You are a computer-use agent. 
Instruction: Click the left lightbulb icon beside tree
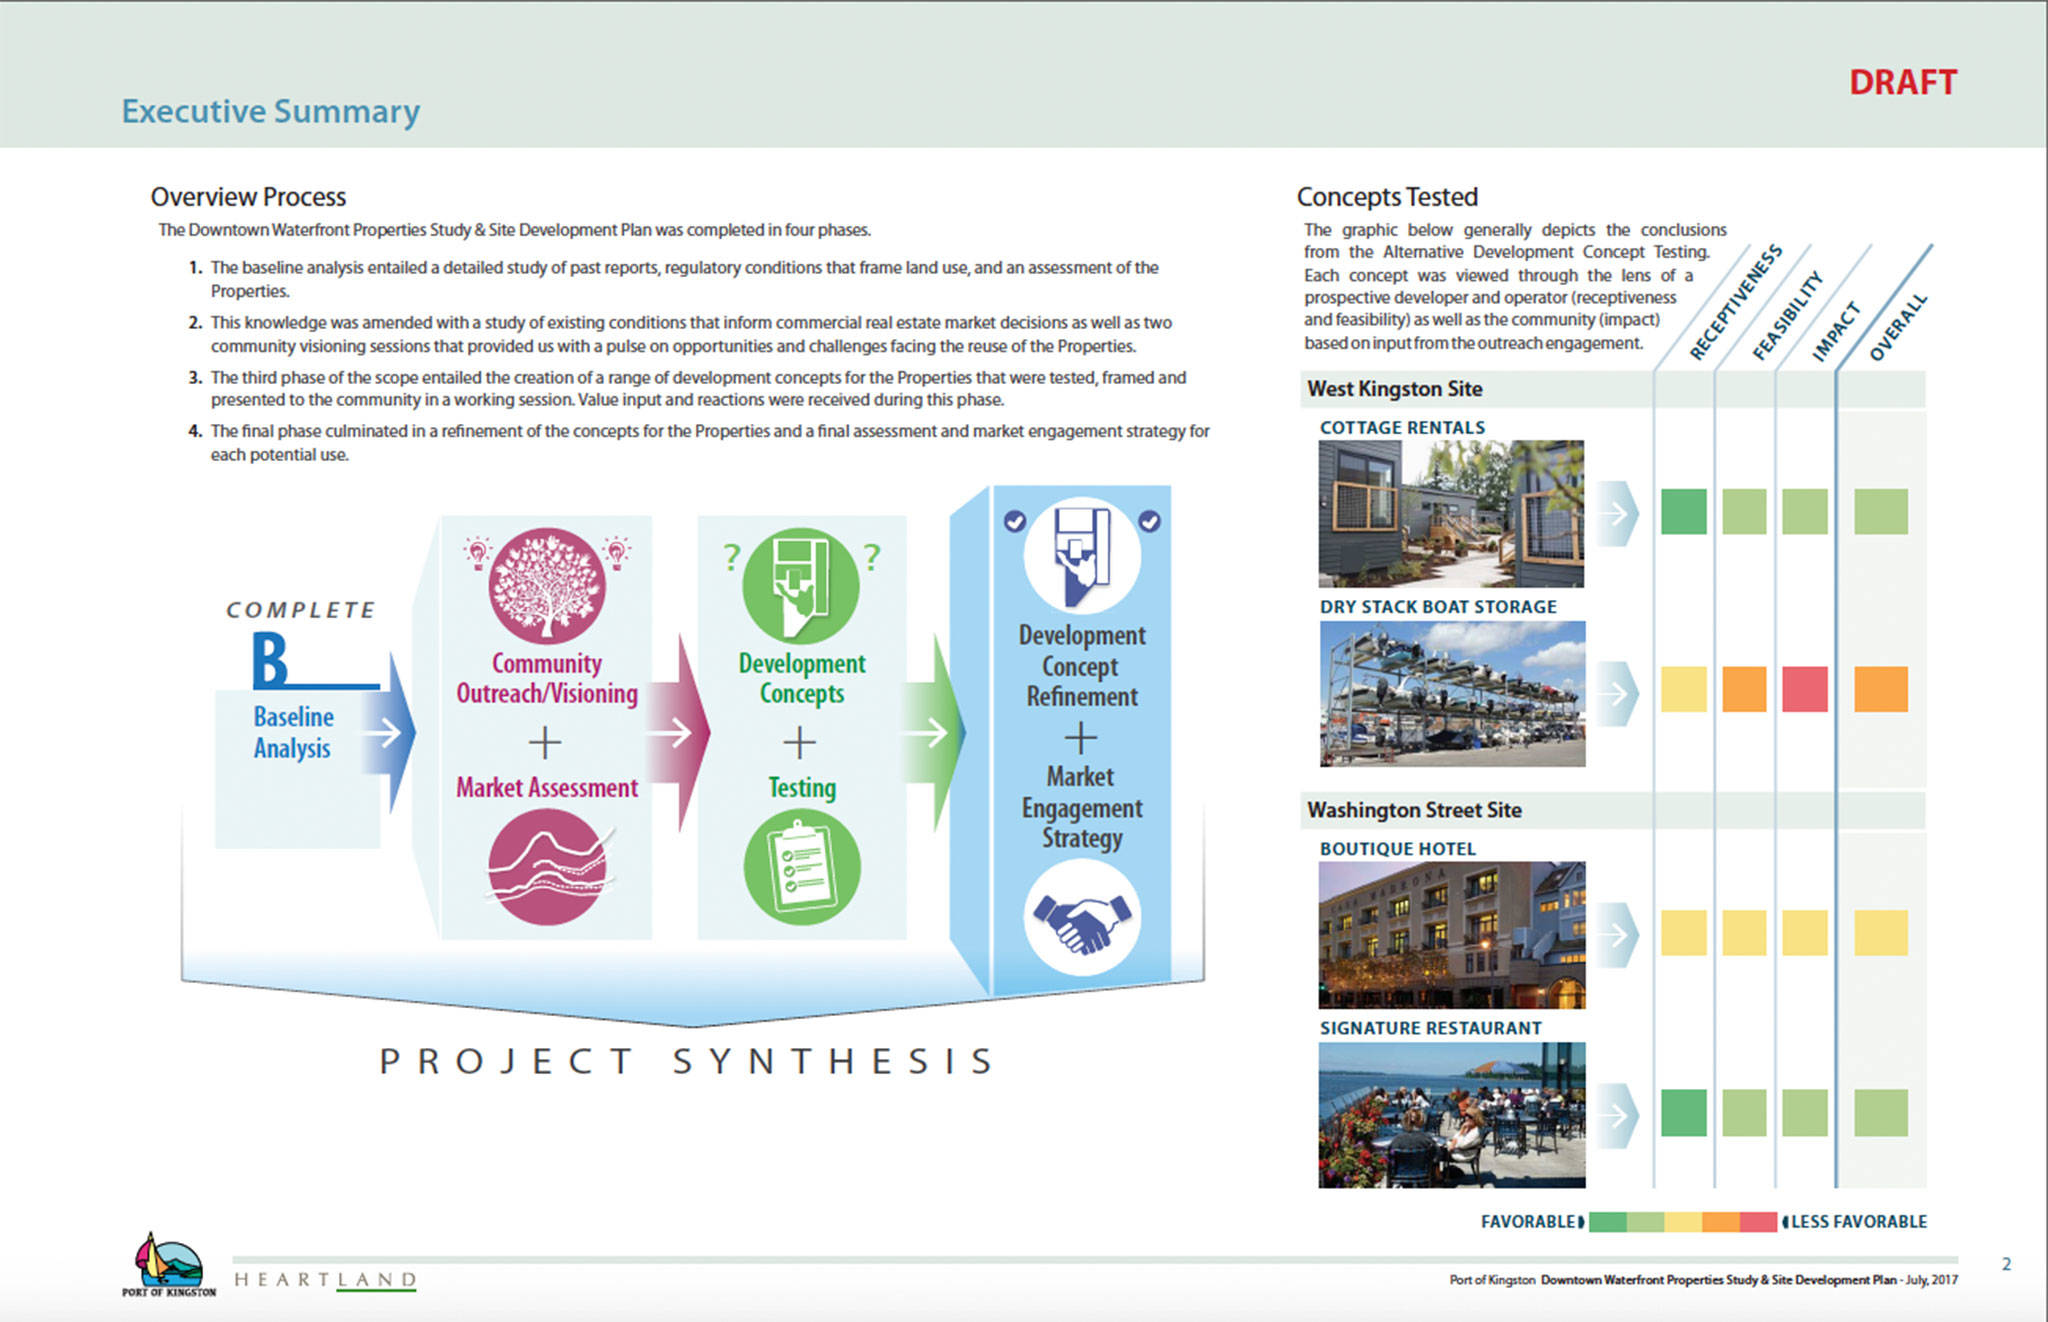[x=477, y=552]
